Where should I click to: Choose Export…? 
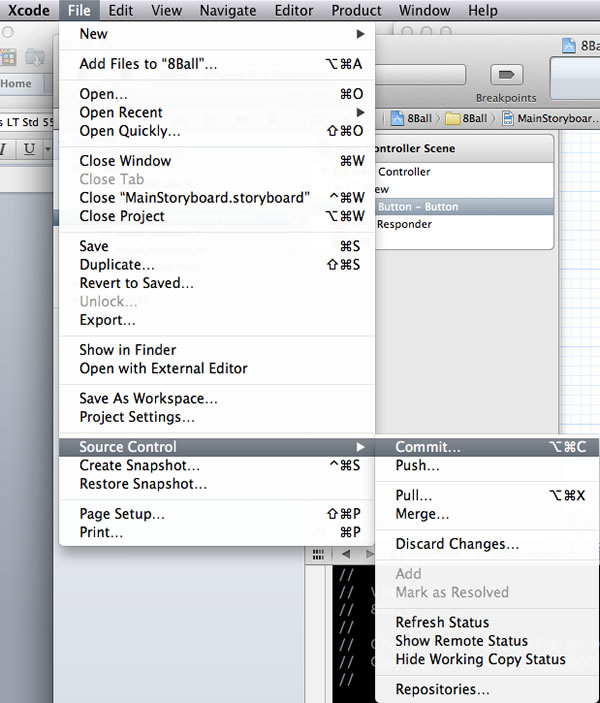217,320
